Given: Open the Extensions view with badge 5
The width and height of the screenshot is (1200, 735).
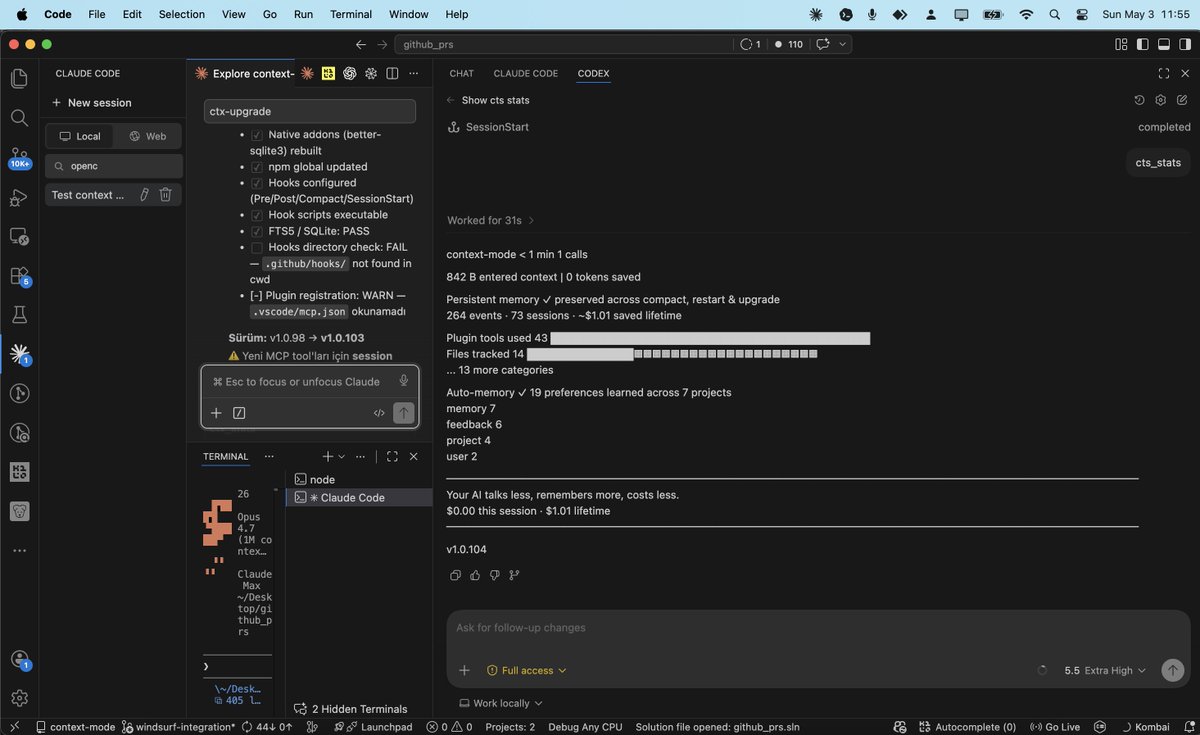Looking at the screenshot, I should pos(19,276).
